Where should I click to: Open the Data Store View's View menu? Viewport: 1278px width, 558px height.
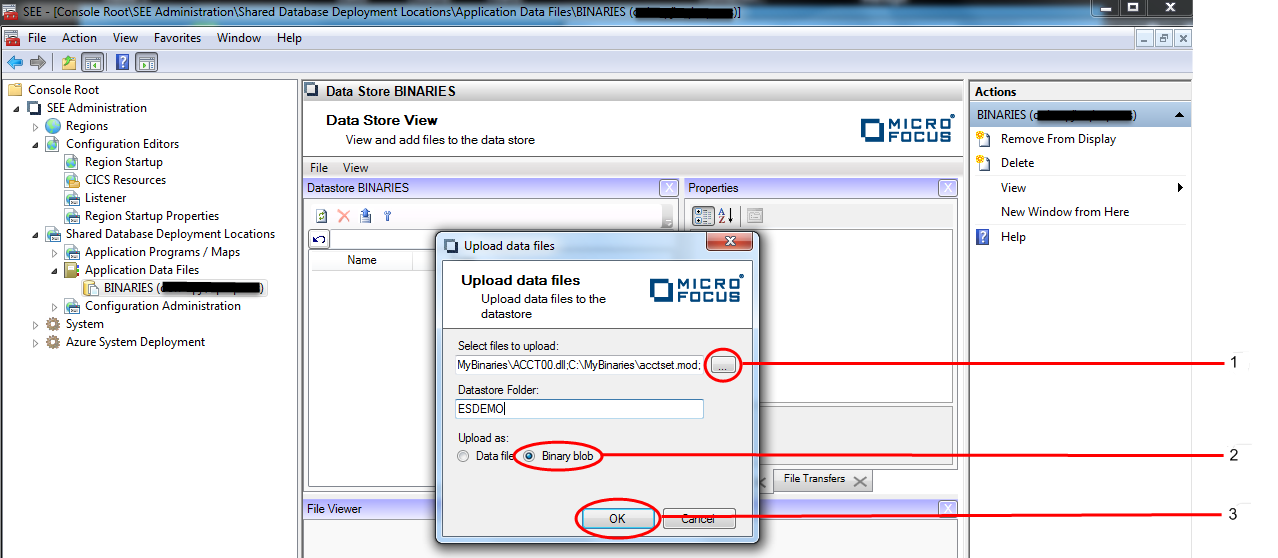[356, 168]
